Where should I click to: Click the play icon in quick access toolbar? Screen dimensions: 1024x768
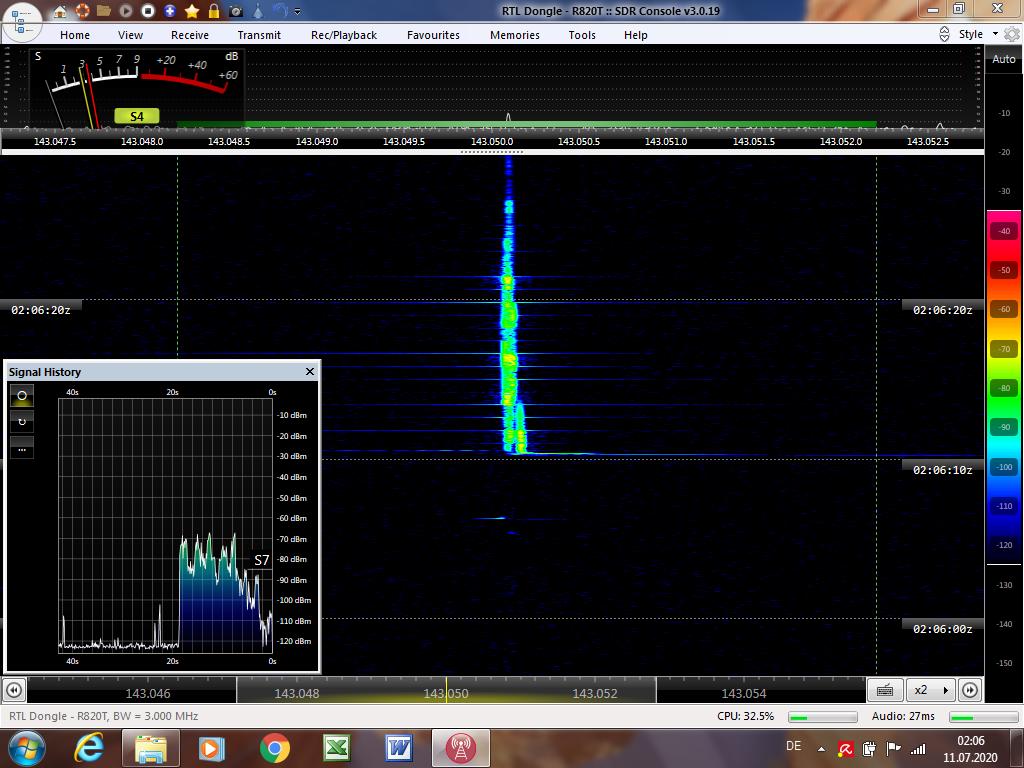pyautogui.click(x=126, y=10)
